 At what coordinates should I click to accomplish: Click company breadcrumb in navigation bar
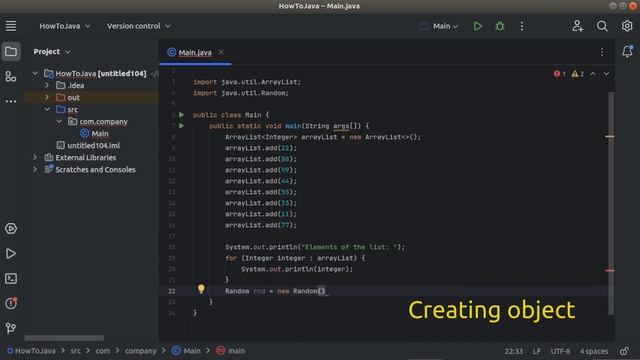pos(140,351)
